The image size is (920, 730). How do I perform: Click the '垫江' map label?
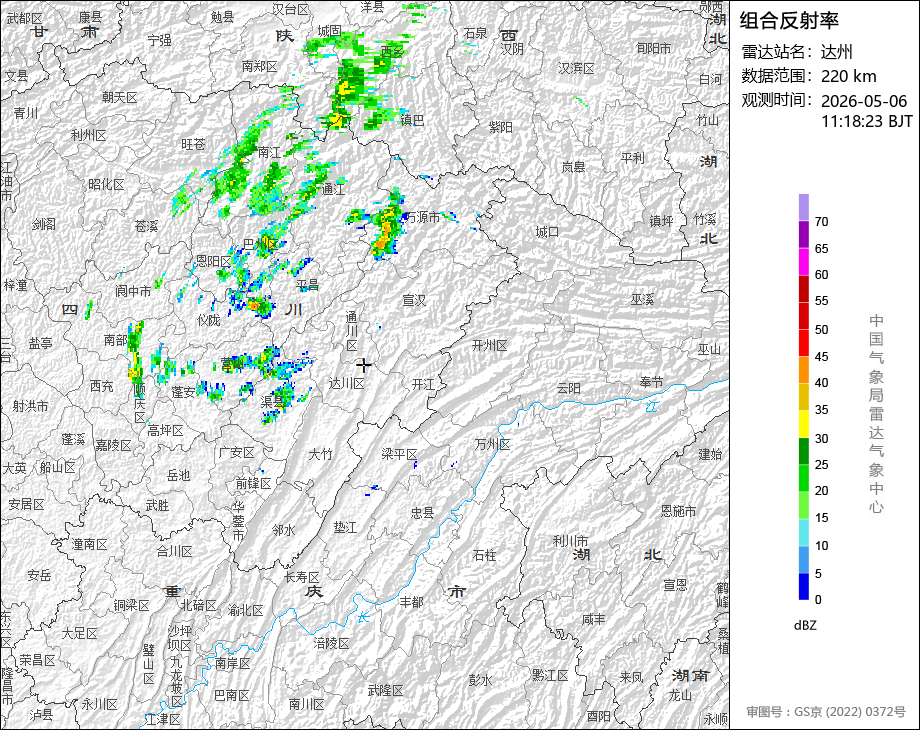(344, 528)
